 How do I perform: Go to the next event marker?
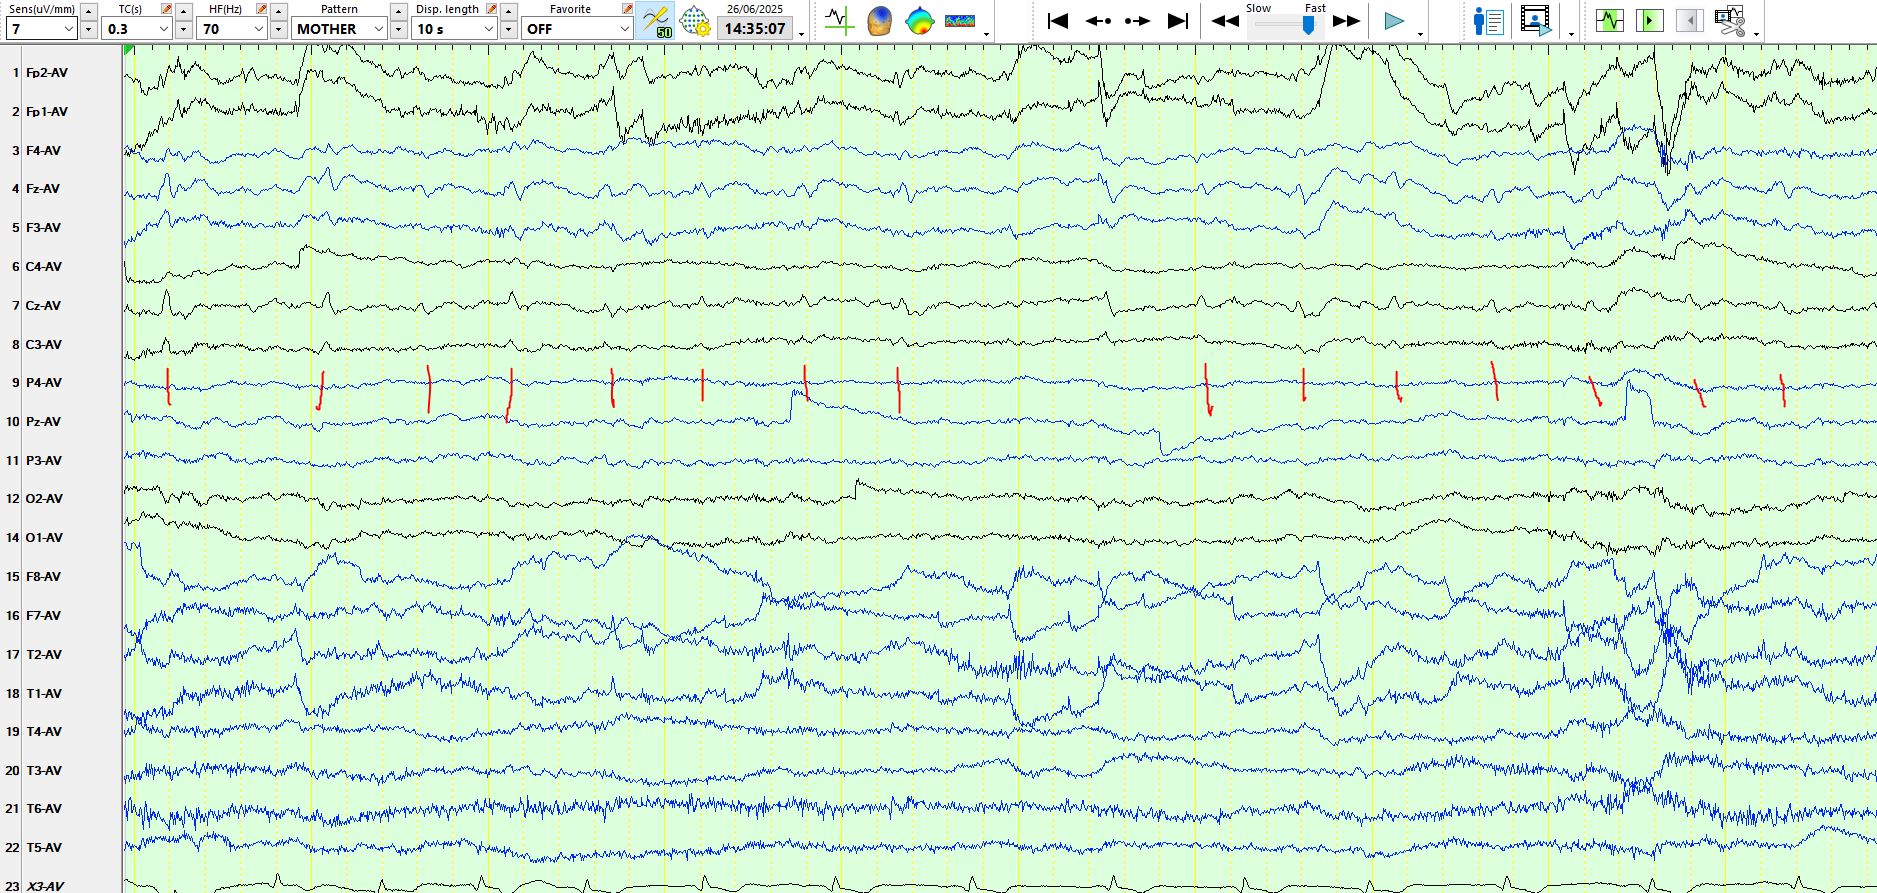1138,20
